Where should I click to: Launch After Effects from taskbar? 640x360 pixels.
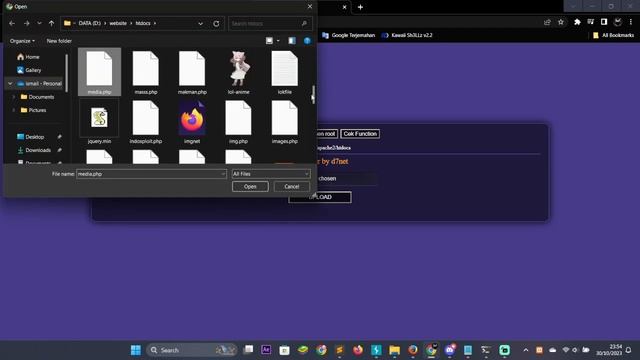tap(266, 350)
